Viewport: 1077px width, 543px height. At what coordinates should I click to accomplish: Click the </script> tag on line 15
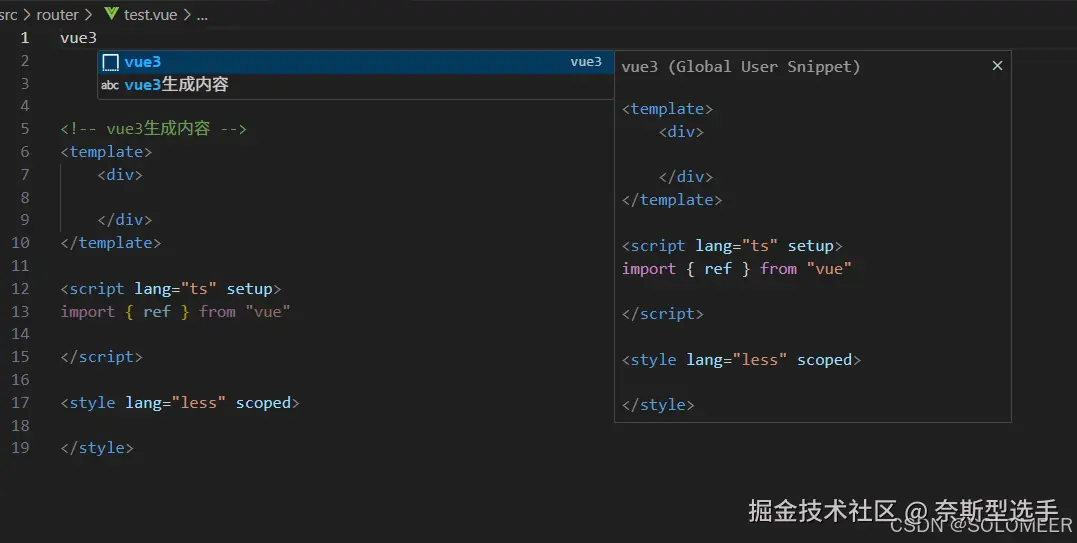pos(102,357)
